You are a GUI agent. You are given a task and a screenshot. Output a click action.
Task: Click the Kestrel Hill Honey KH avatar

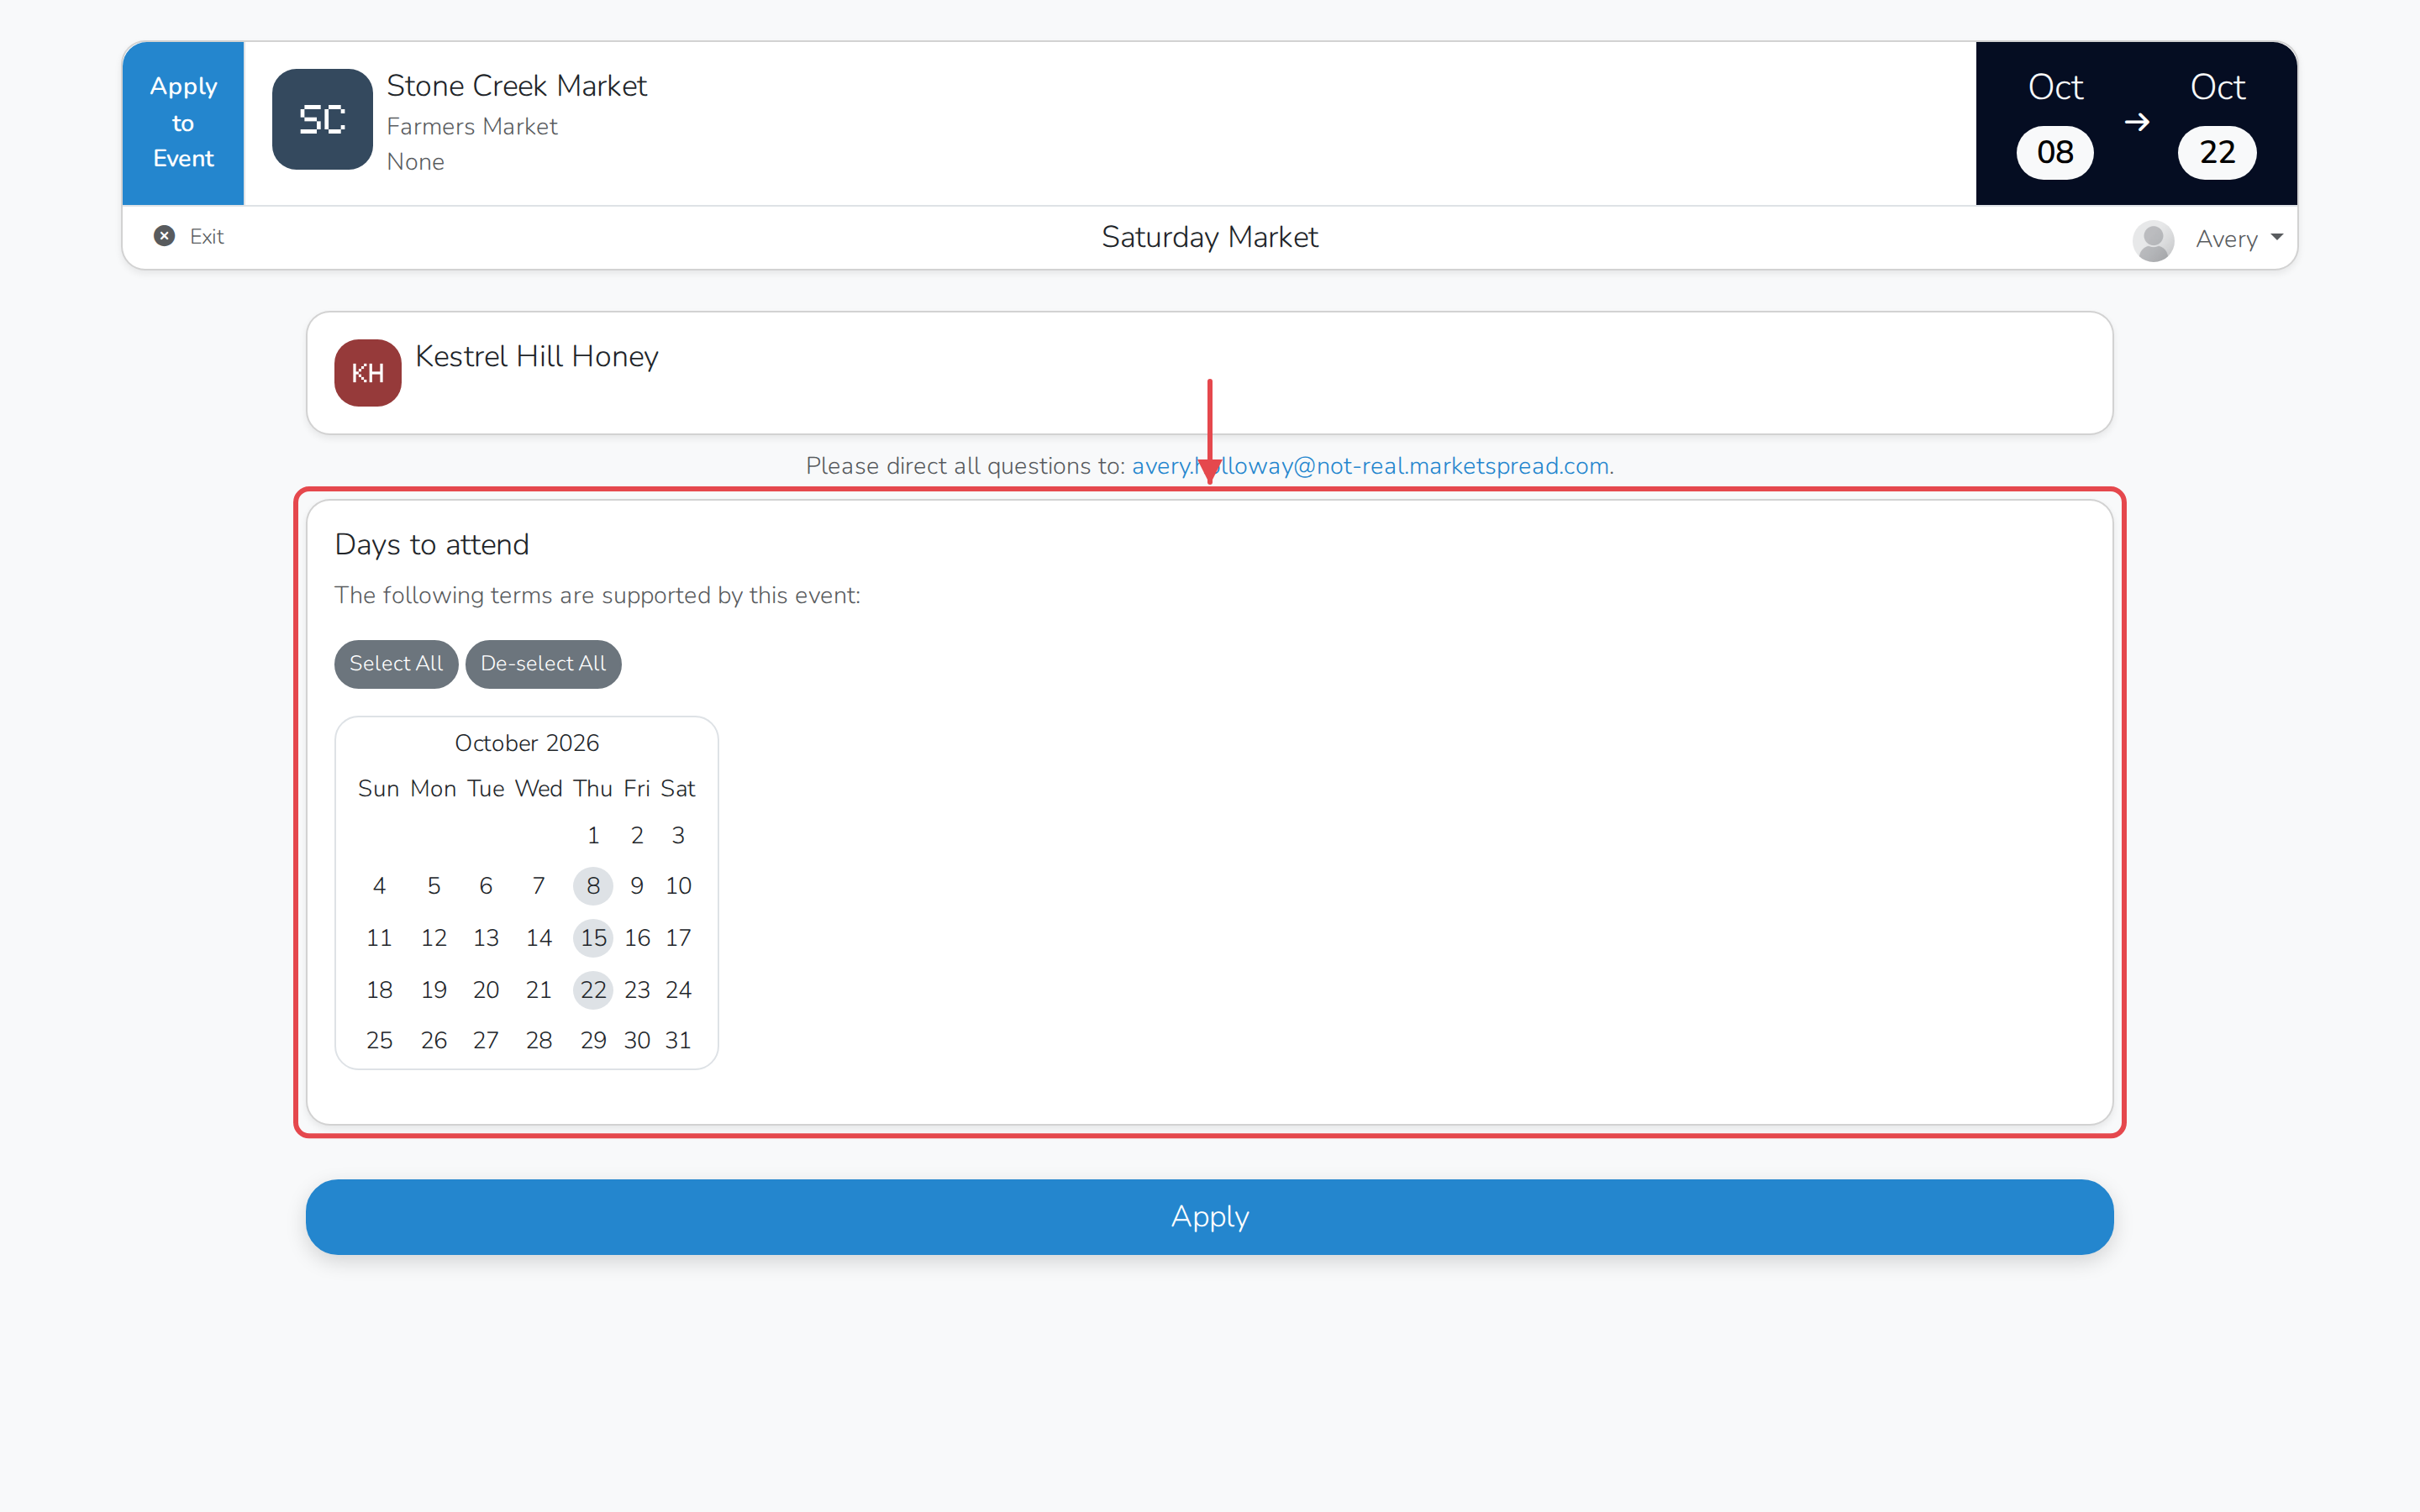[x=368, y=373]
